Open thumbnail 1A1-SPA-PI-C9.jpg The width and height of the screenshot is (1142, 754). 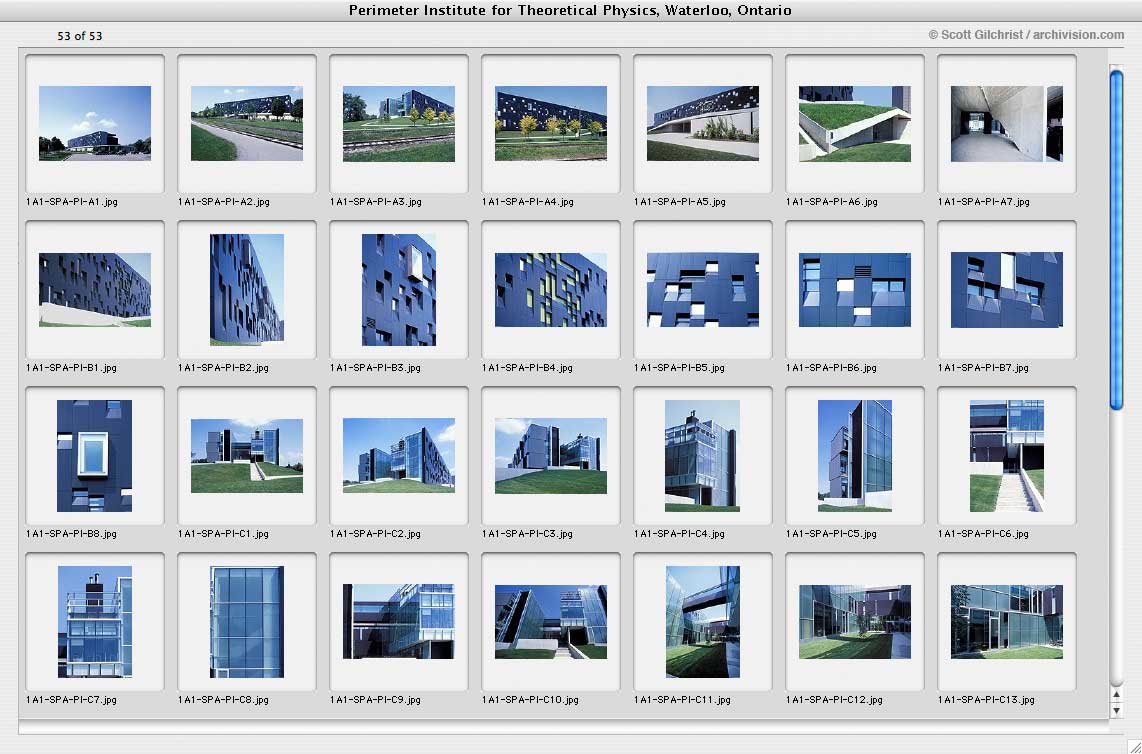pos(398,621)
